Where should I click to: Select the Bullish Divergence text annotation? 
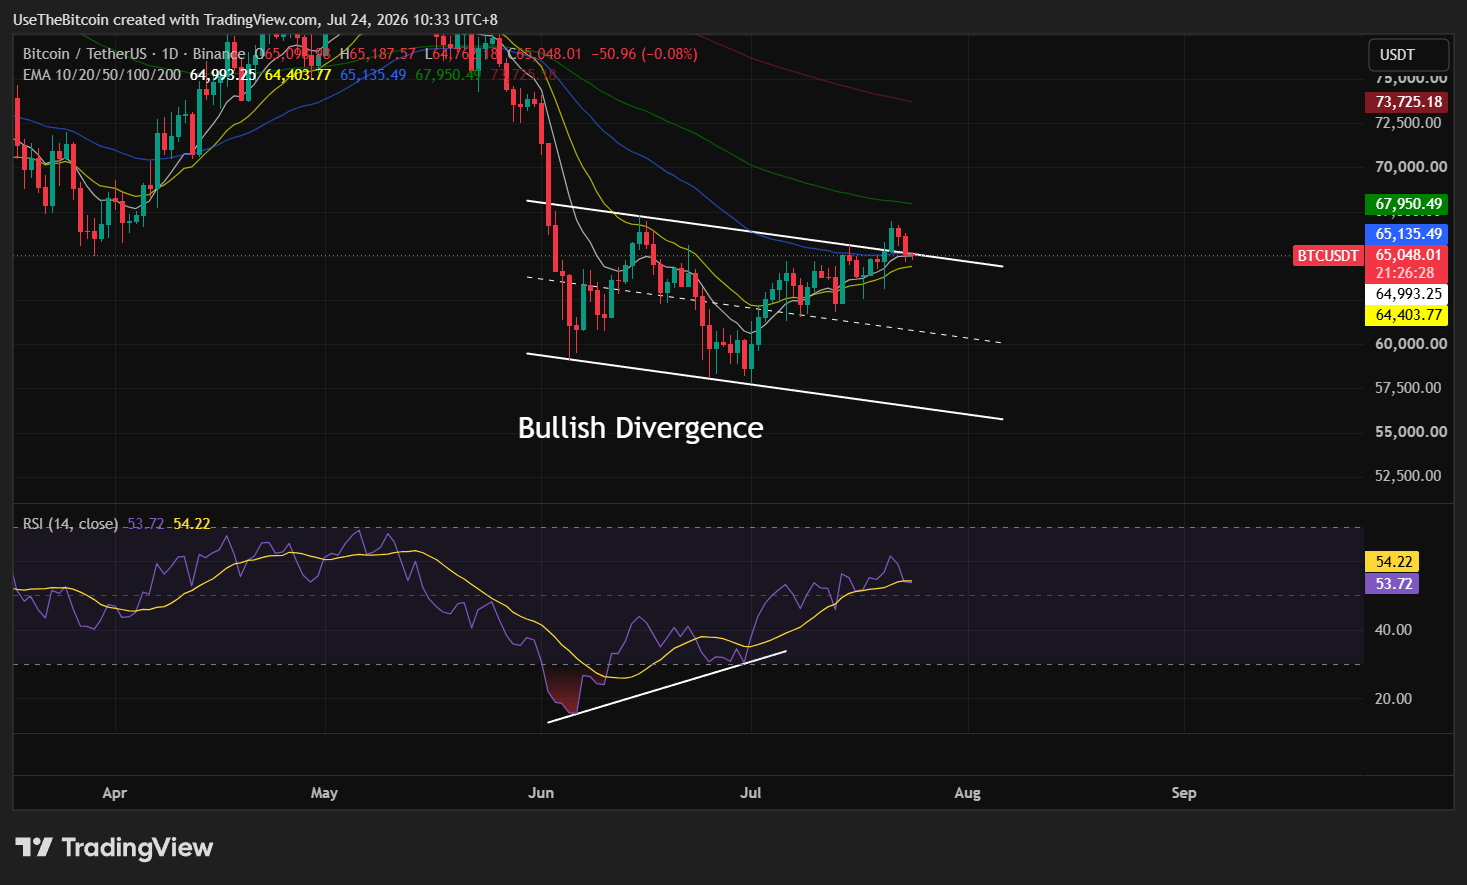(640, 428)
